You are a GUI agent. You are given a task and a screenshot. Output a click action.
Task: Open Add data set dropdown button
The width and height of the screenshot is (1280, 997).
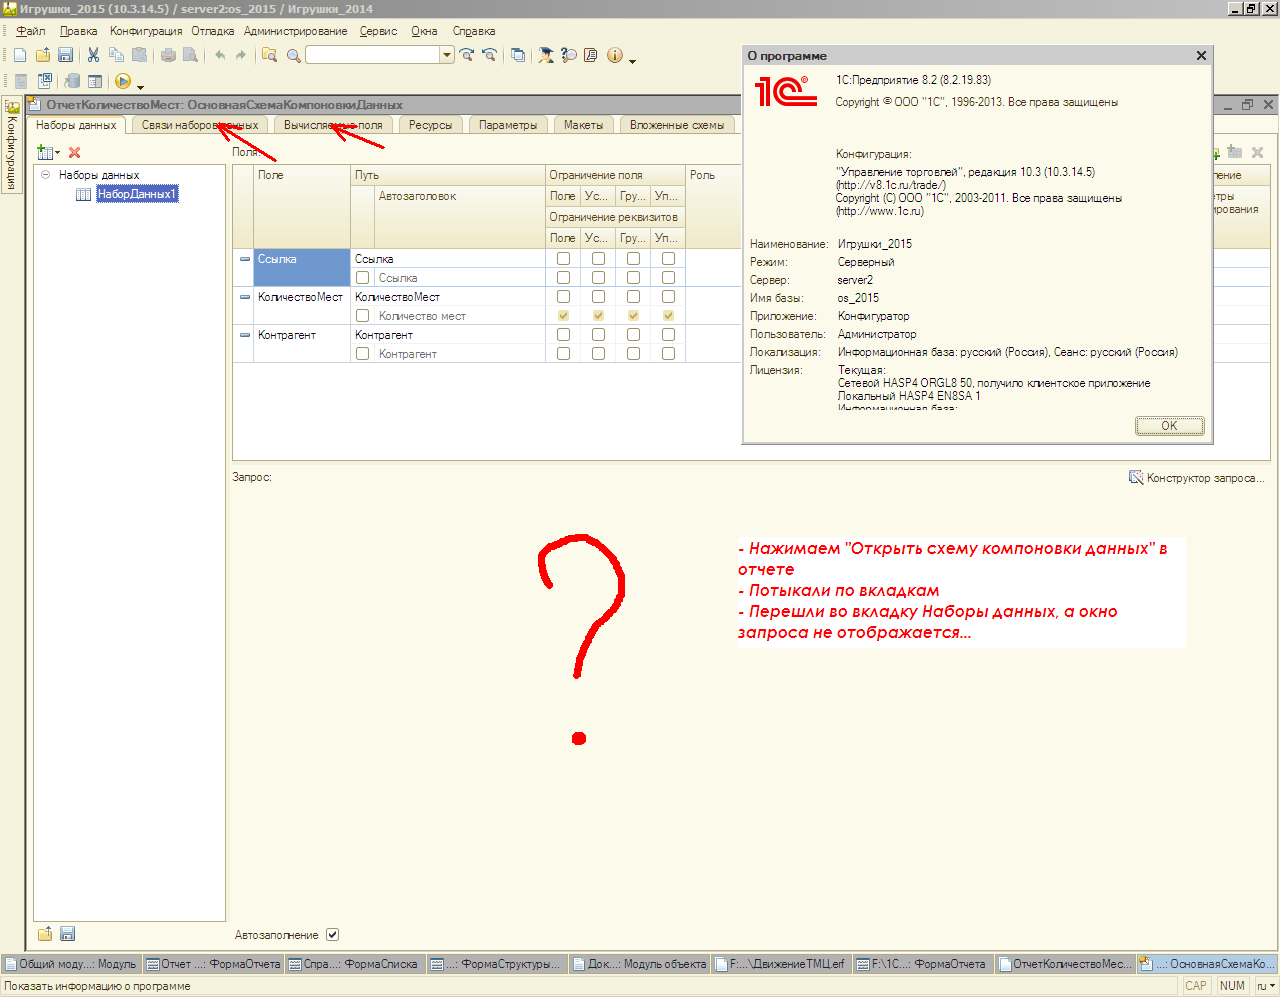[x=48, y=152]
